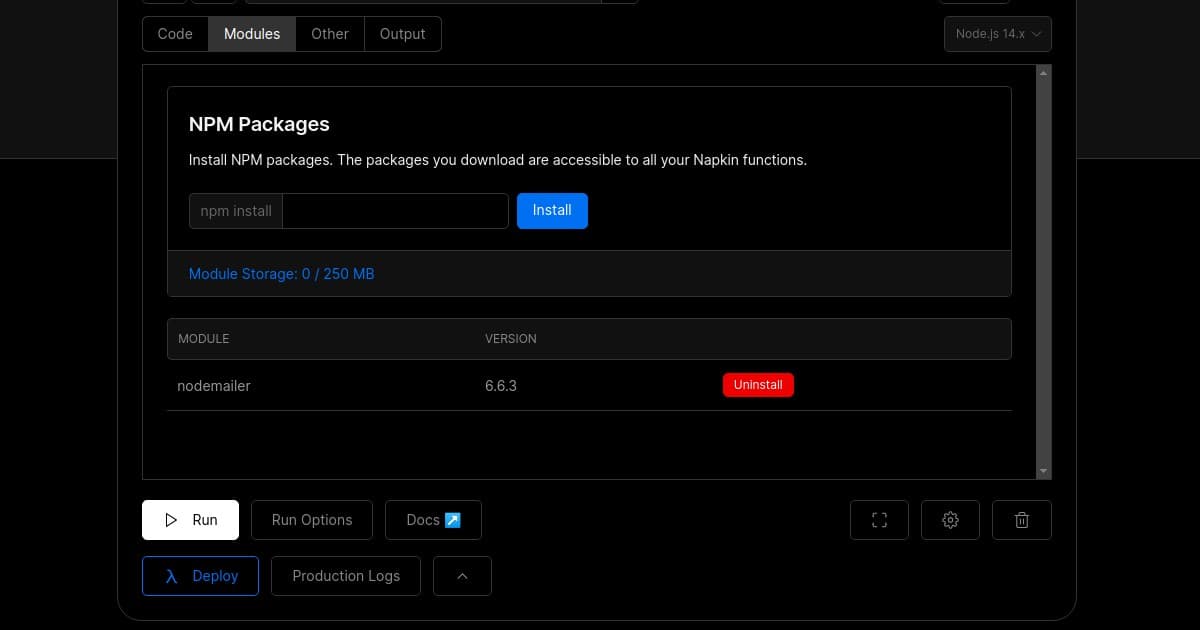1200x630 pixels.
Task: Click the vertical scrollbar track
Action: click(1043, 270)
